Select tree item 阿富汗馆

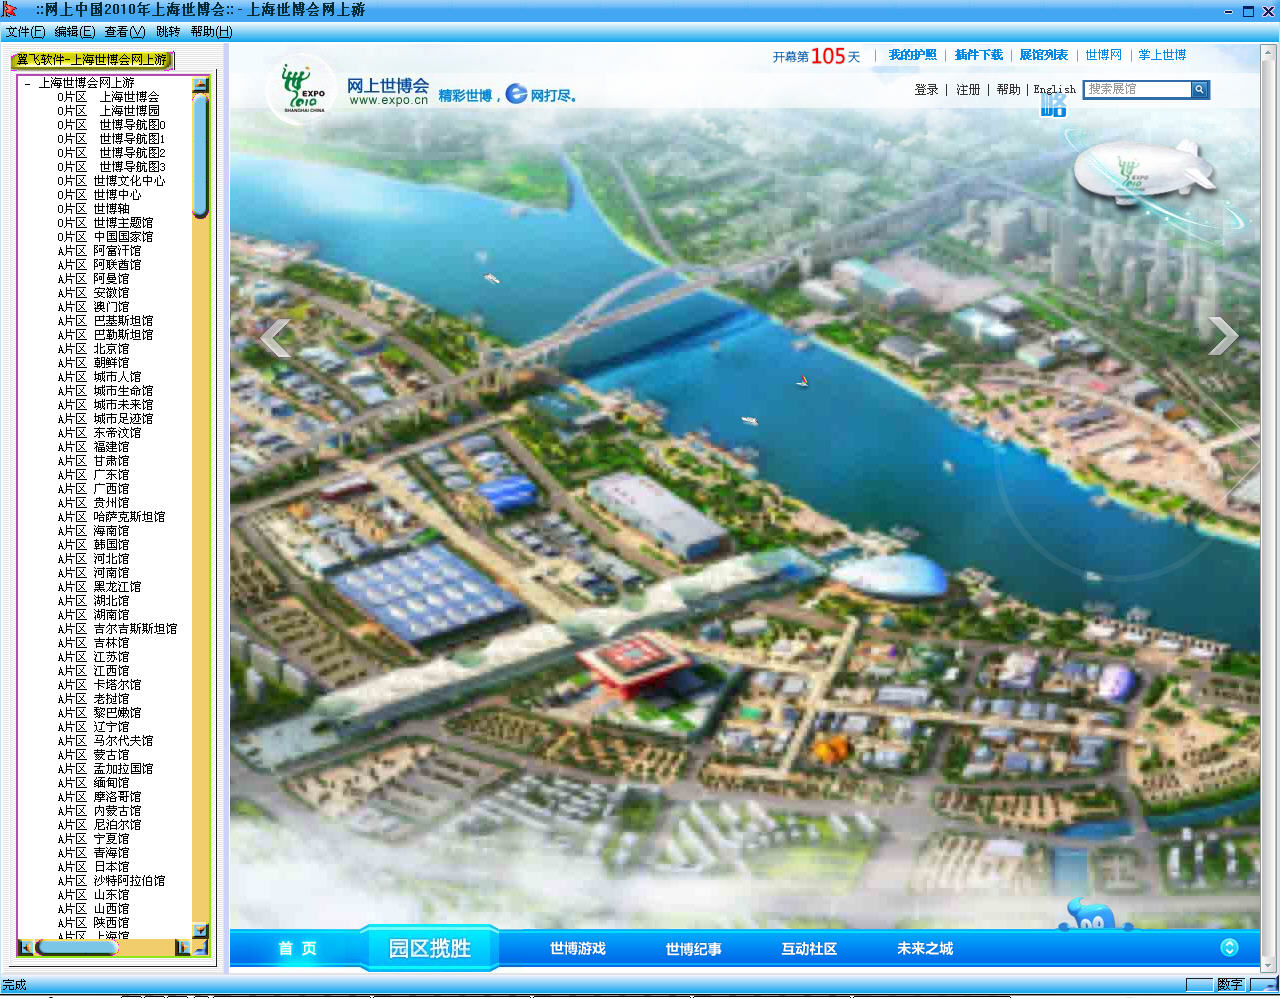pos(117,251)
